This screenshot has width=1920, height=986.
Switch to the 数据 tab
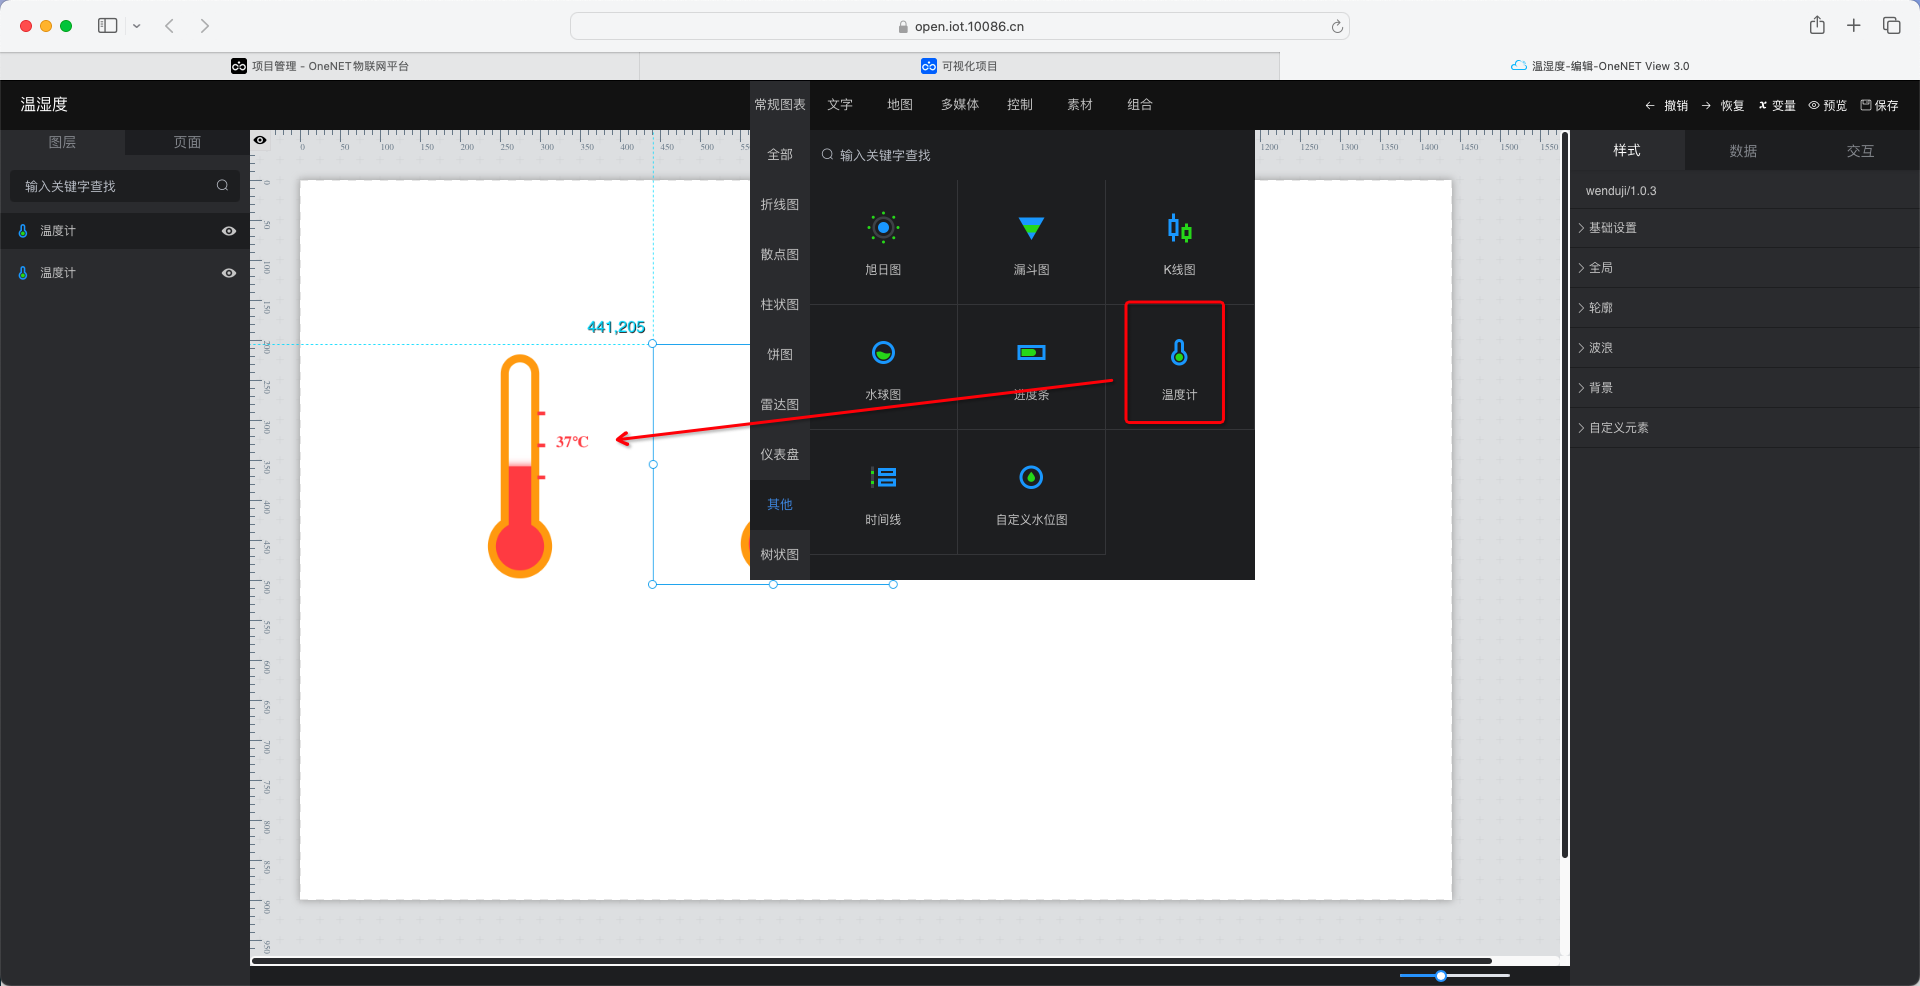tap(1743, 151)
